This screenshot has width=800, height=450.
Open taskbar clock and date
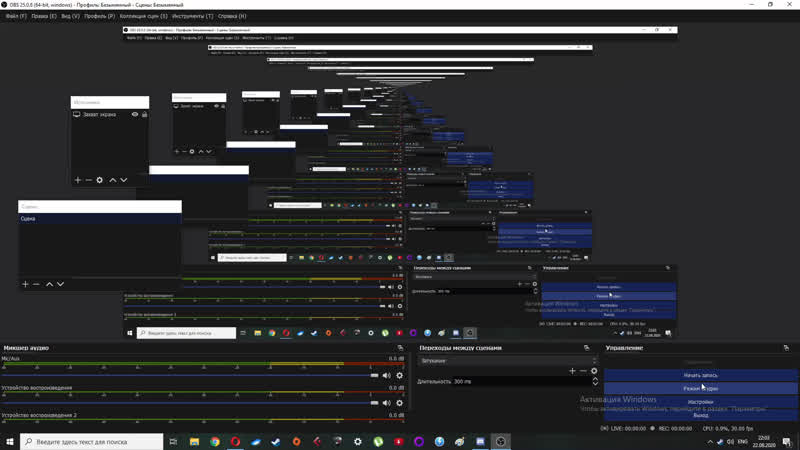[764, 442]
